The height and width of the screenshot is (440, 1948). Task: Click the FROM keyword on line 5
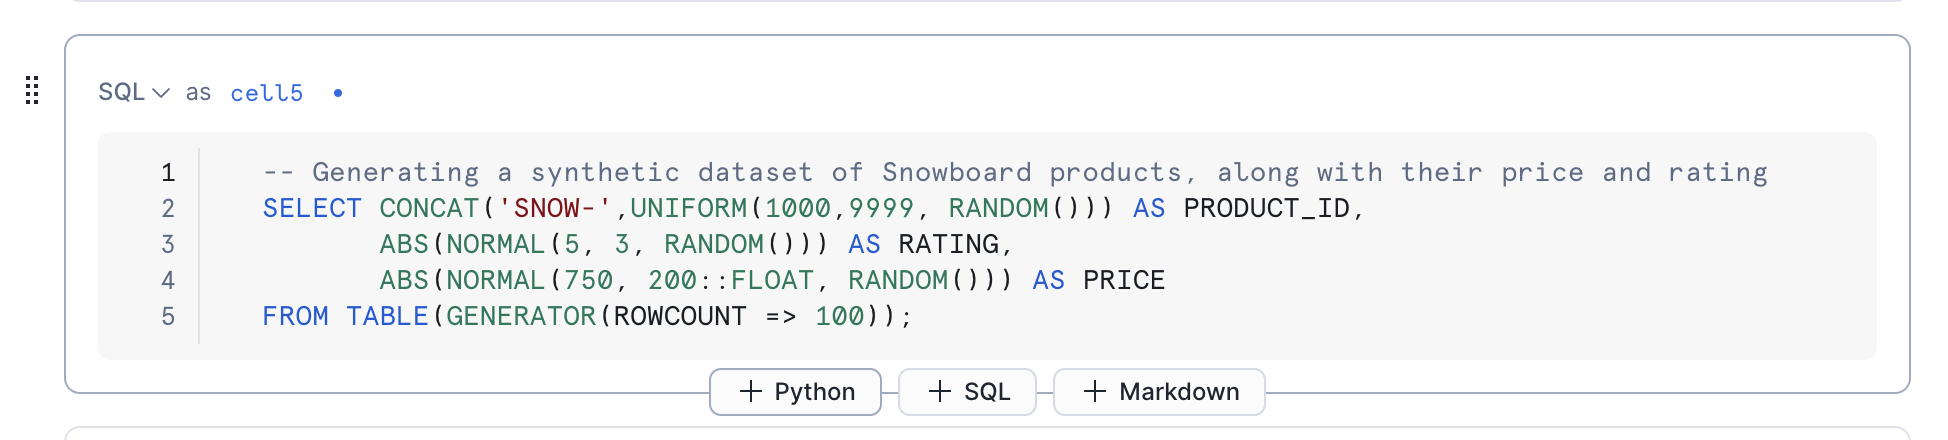tap(295, 317)
